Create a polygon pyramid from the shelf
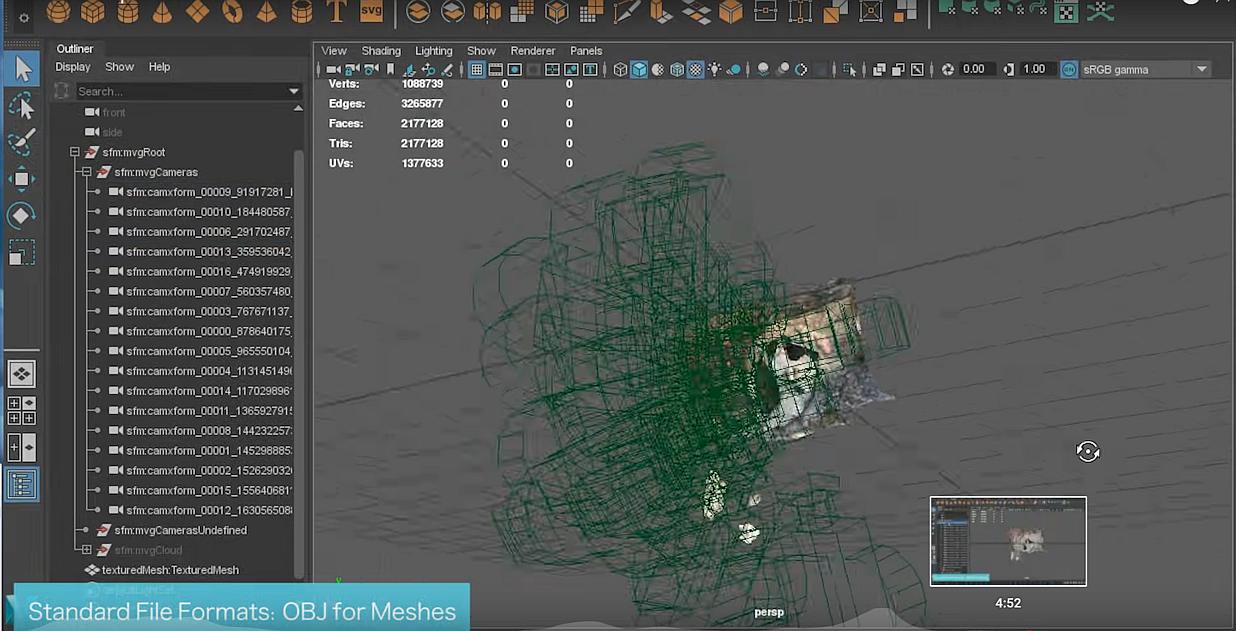The image size is (1236, 631). coord(266,11)
